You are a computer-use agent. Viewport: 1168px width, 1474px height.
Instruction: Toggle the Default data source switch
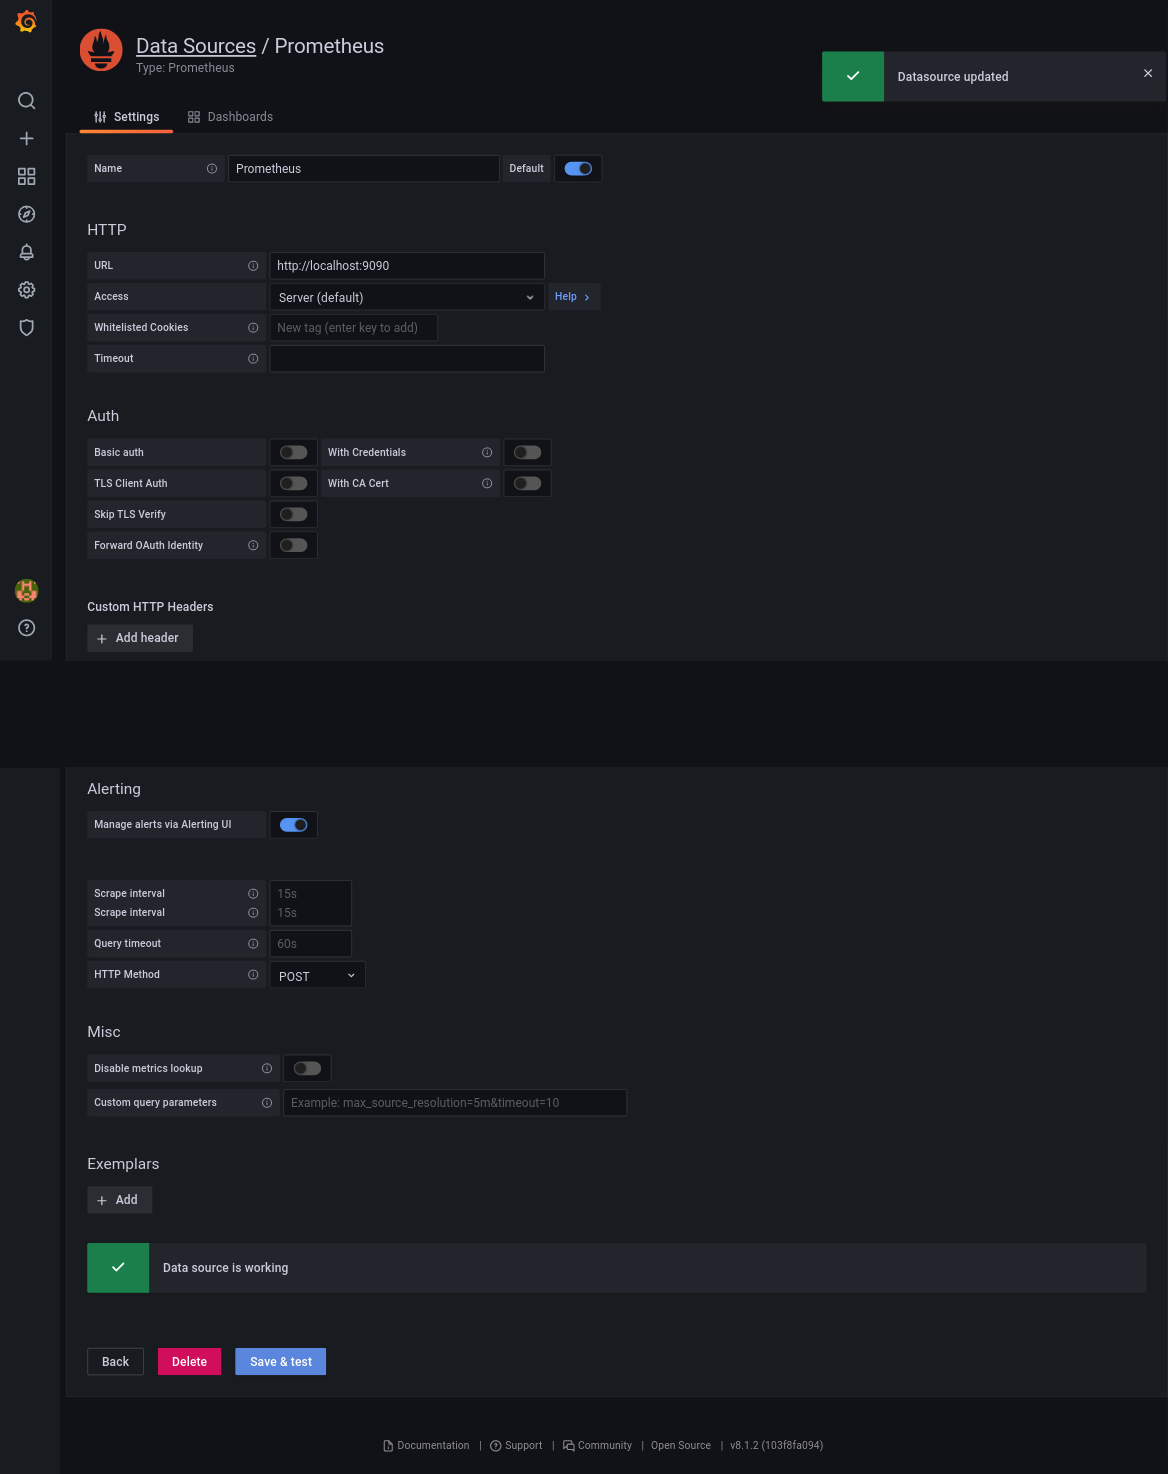pos(578,169)
